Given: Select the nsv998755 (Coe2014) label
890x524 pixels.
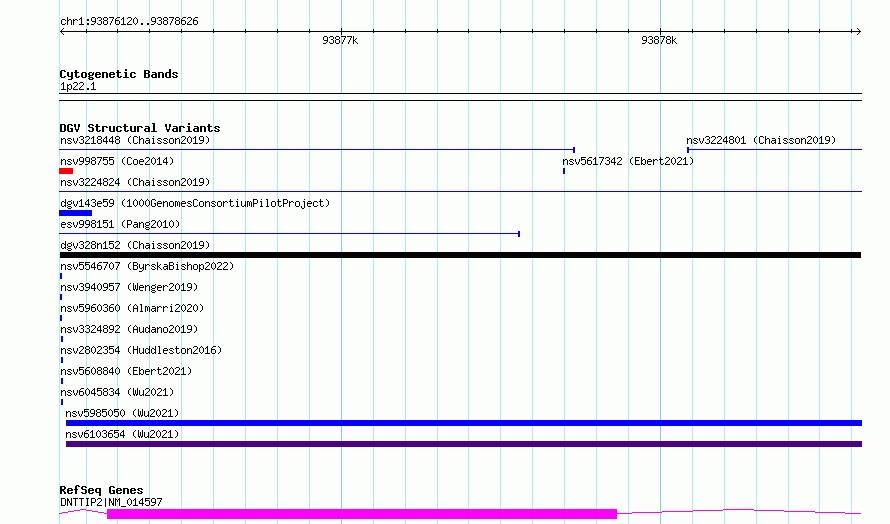Looking at the screenshot, I should pos(117,161).
